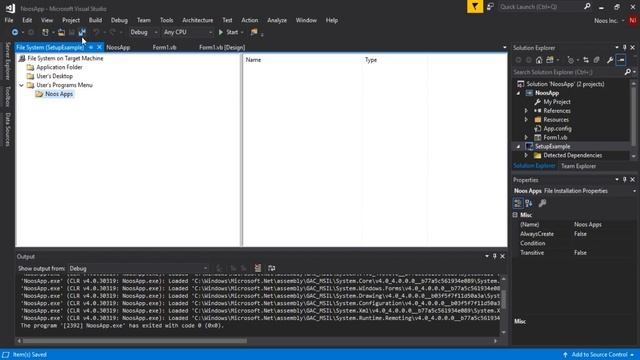Collapse the Misc category in Properties
Image resolution: width=640 pixels, height=360 pixels.
click(x=515, y=215)
